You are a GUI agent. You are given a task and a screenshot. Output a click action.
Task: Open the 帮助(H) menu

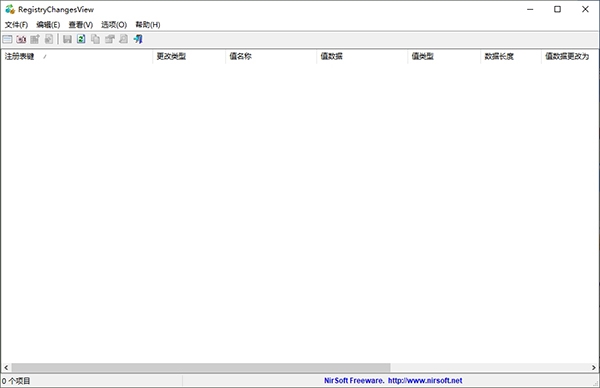point(148,25)
